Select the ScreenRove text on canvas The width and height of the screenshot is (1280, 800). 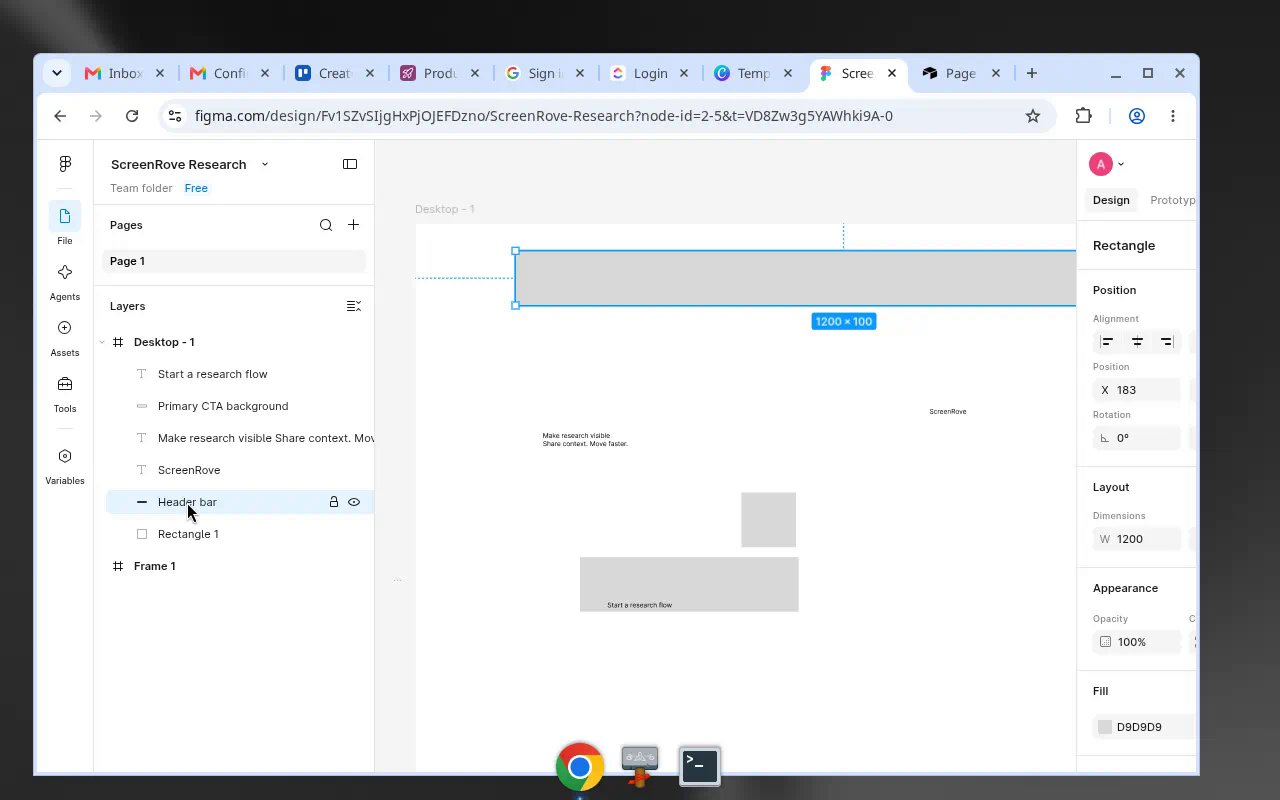point(948,412)
